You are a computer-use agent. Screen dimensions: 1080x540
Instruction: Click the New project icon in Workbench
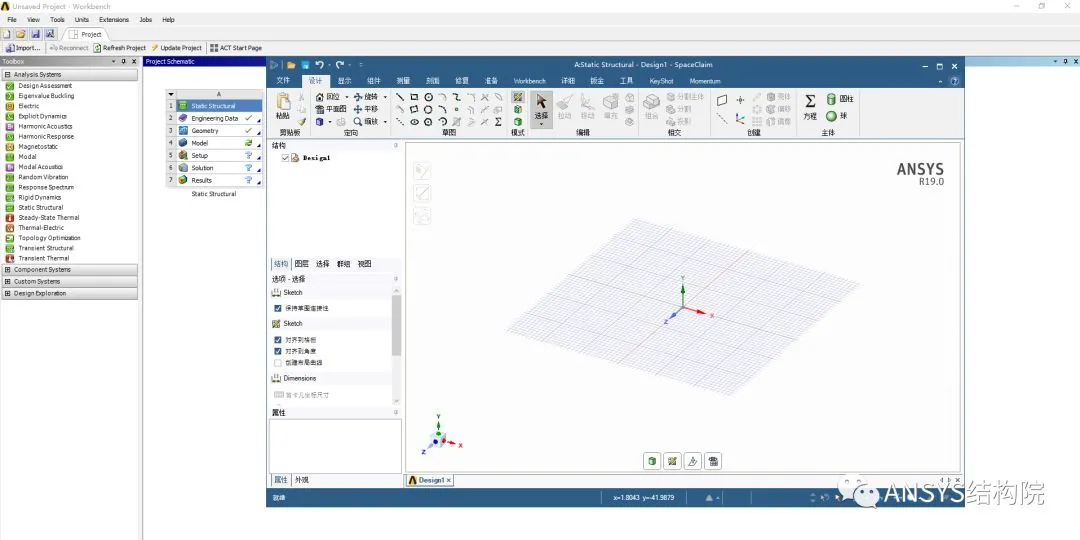(7, 34)
